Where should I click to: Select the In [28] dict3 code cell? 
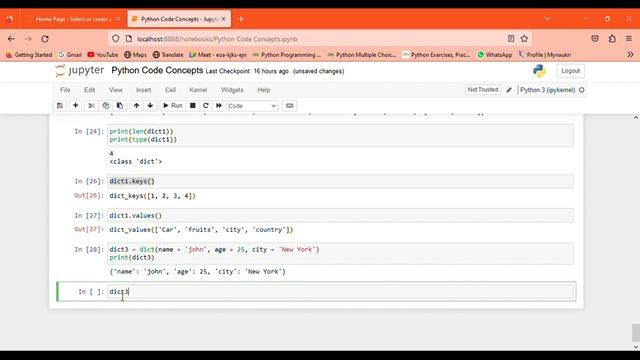point(340,253)
